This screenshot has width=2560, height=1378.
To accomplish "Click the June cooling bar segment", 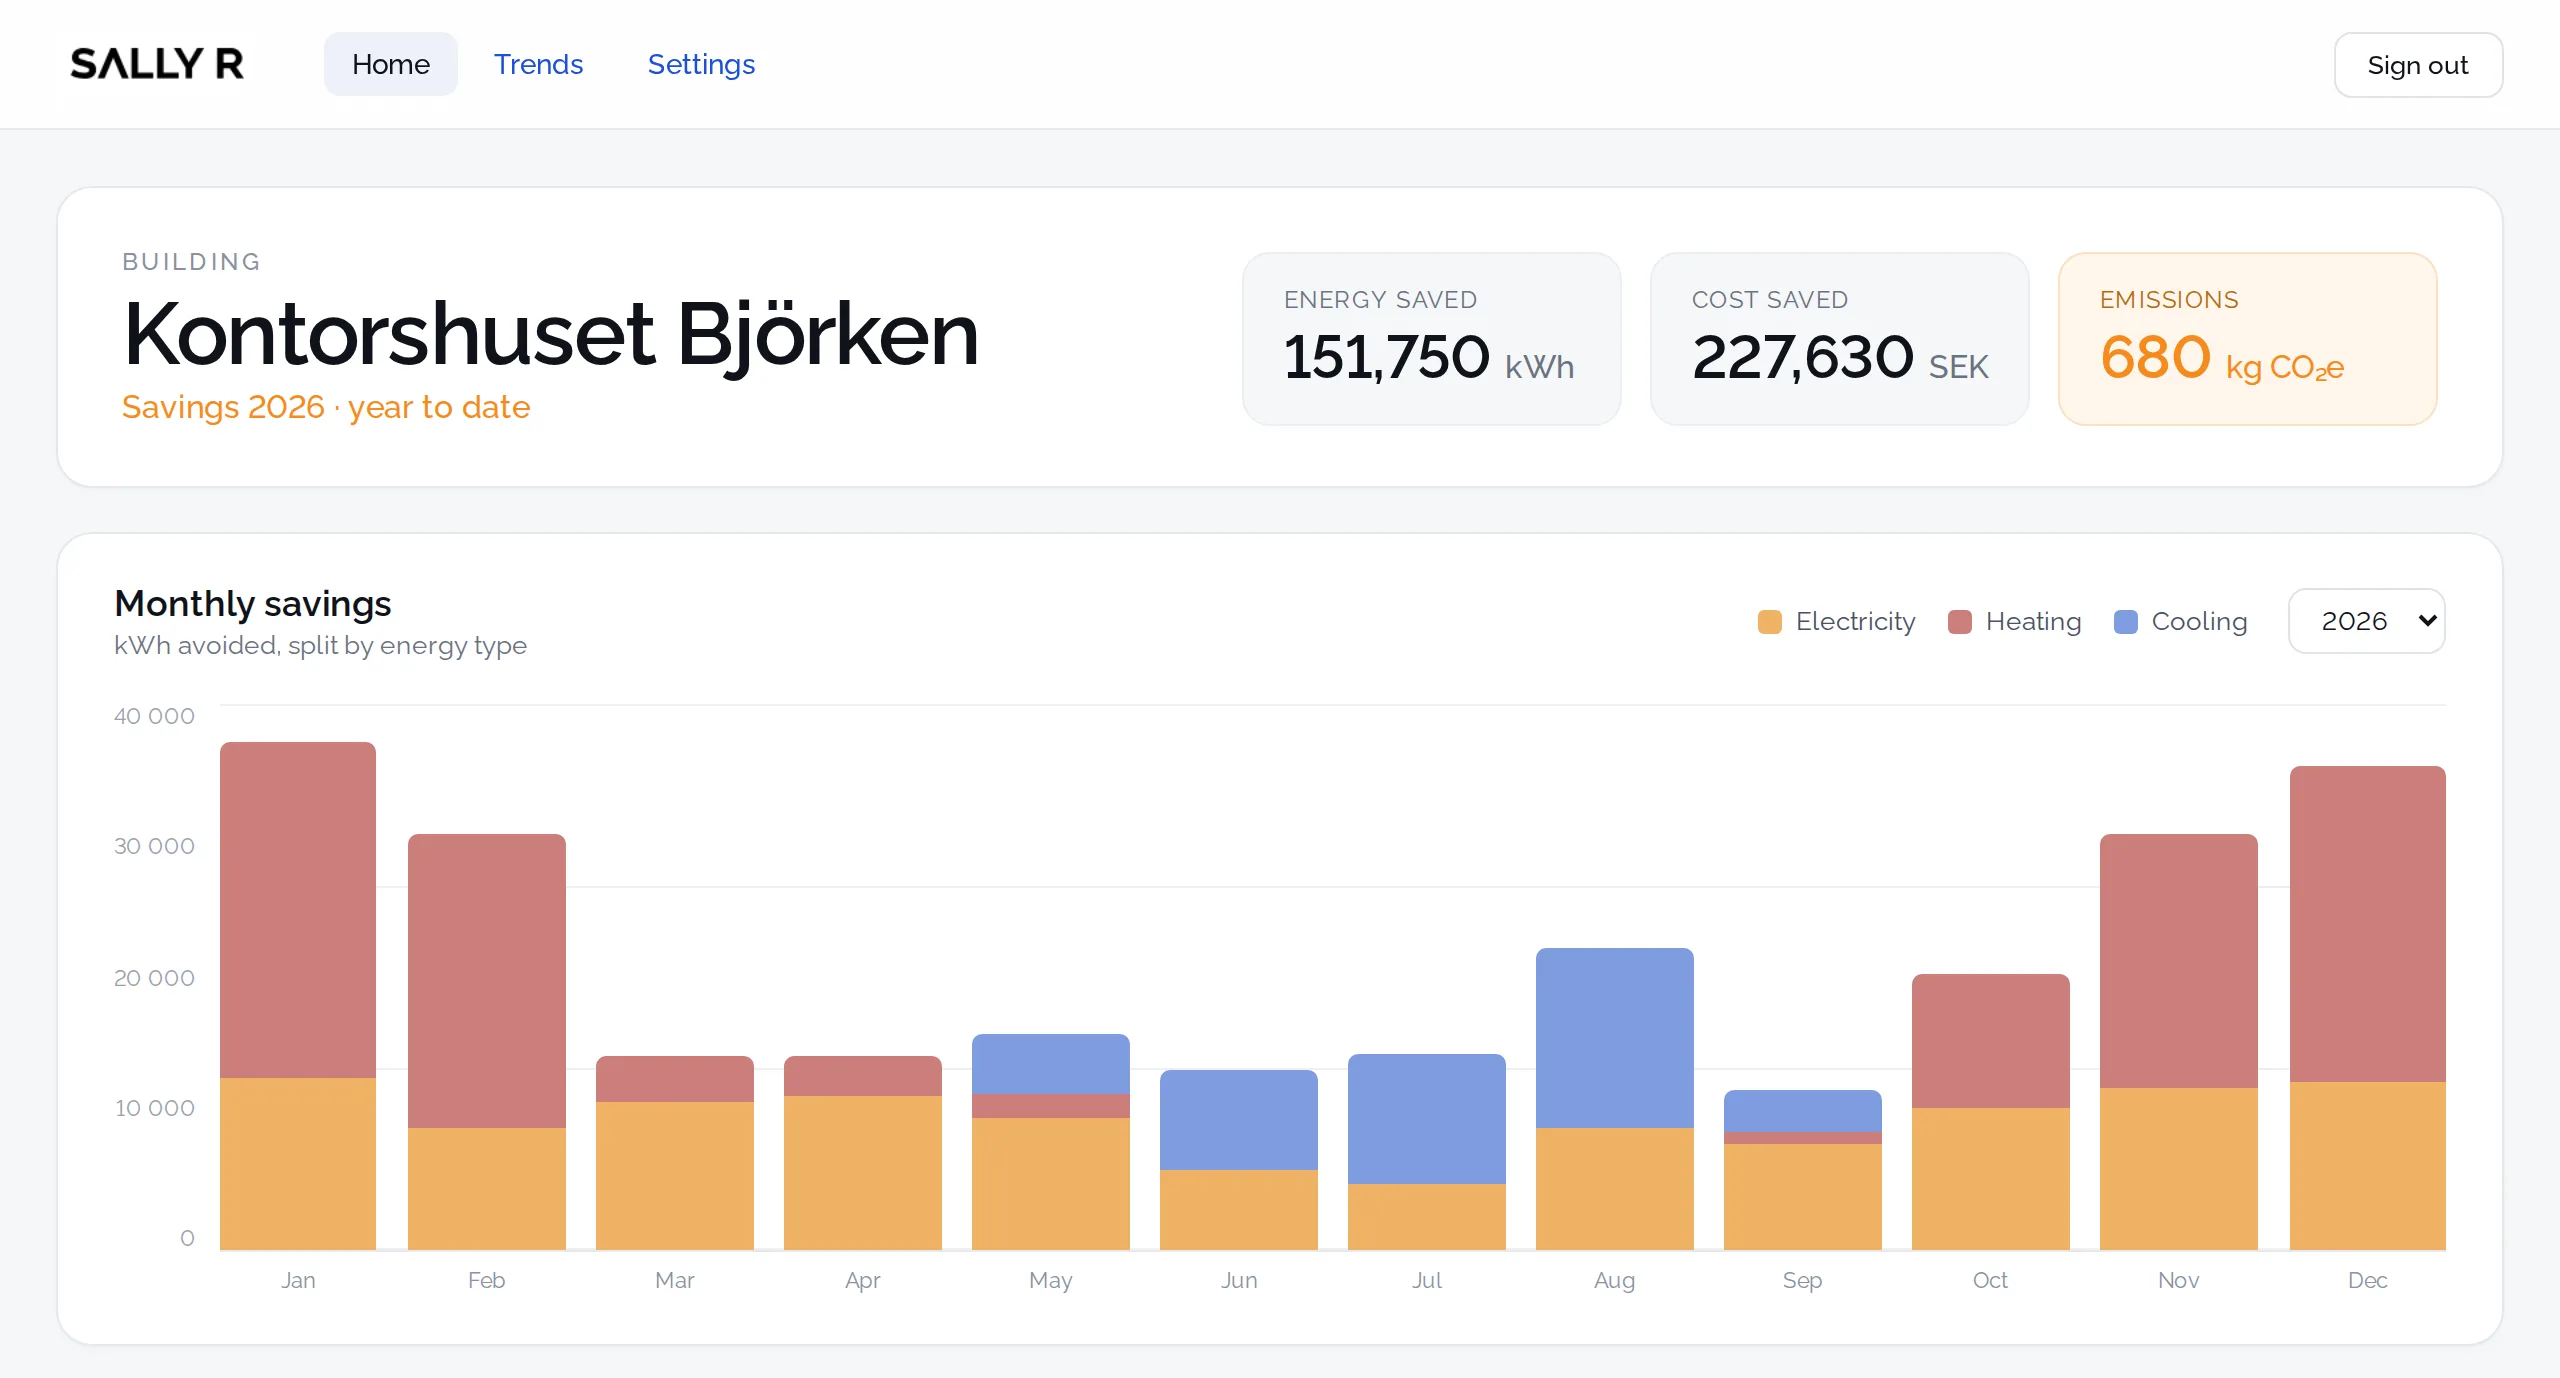I will point(1239,1120).
